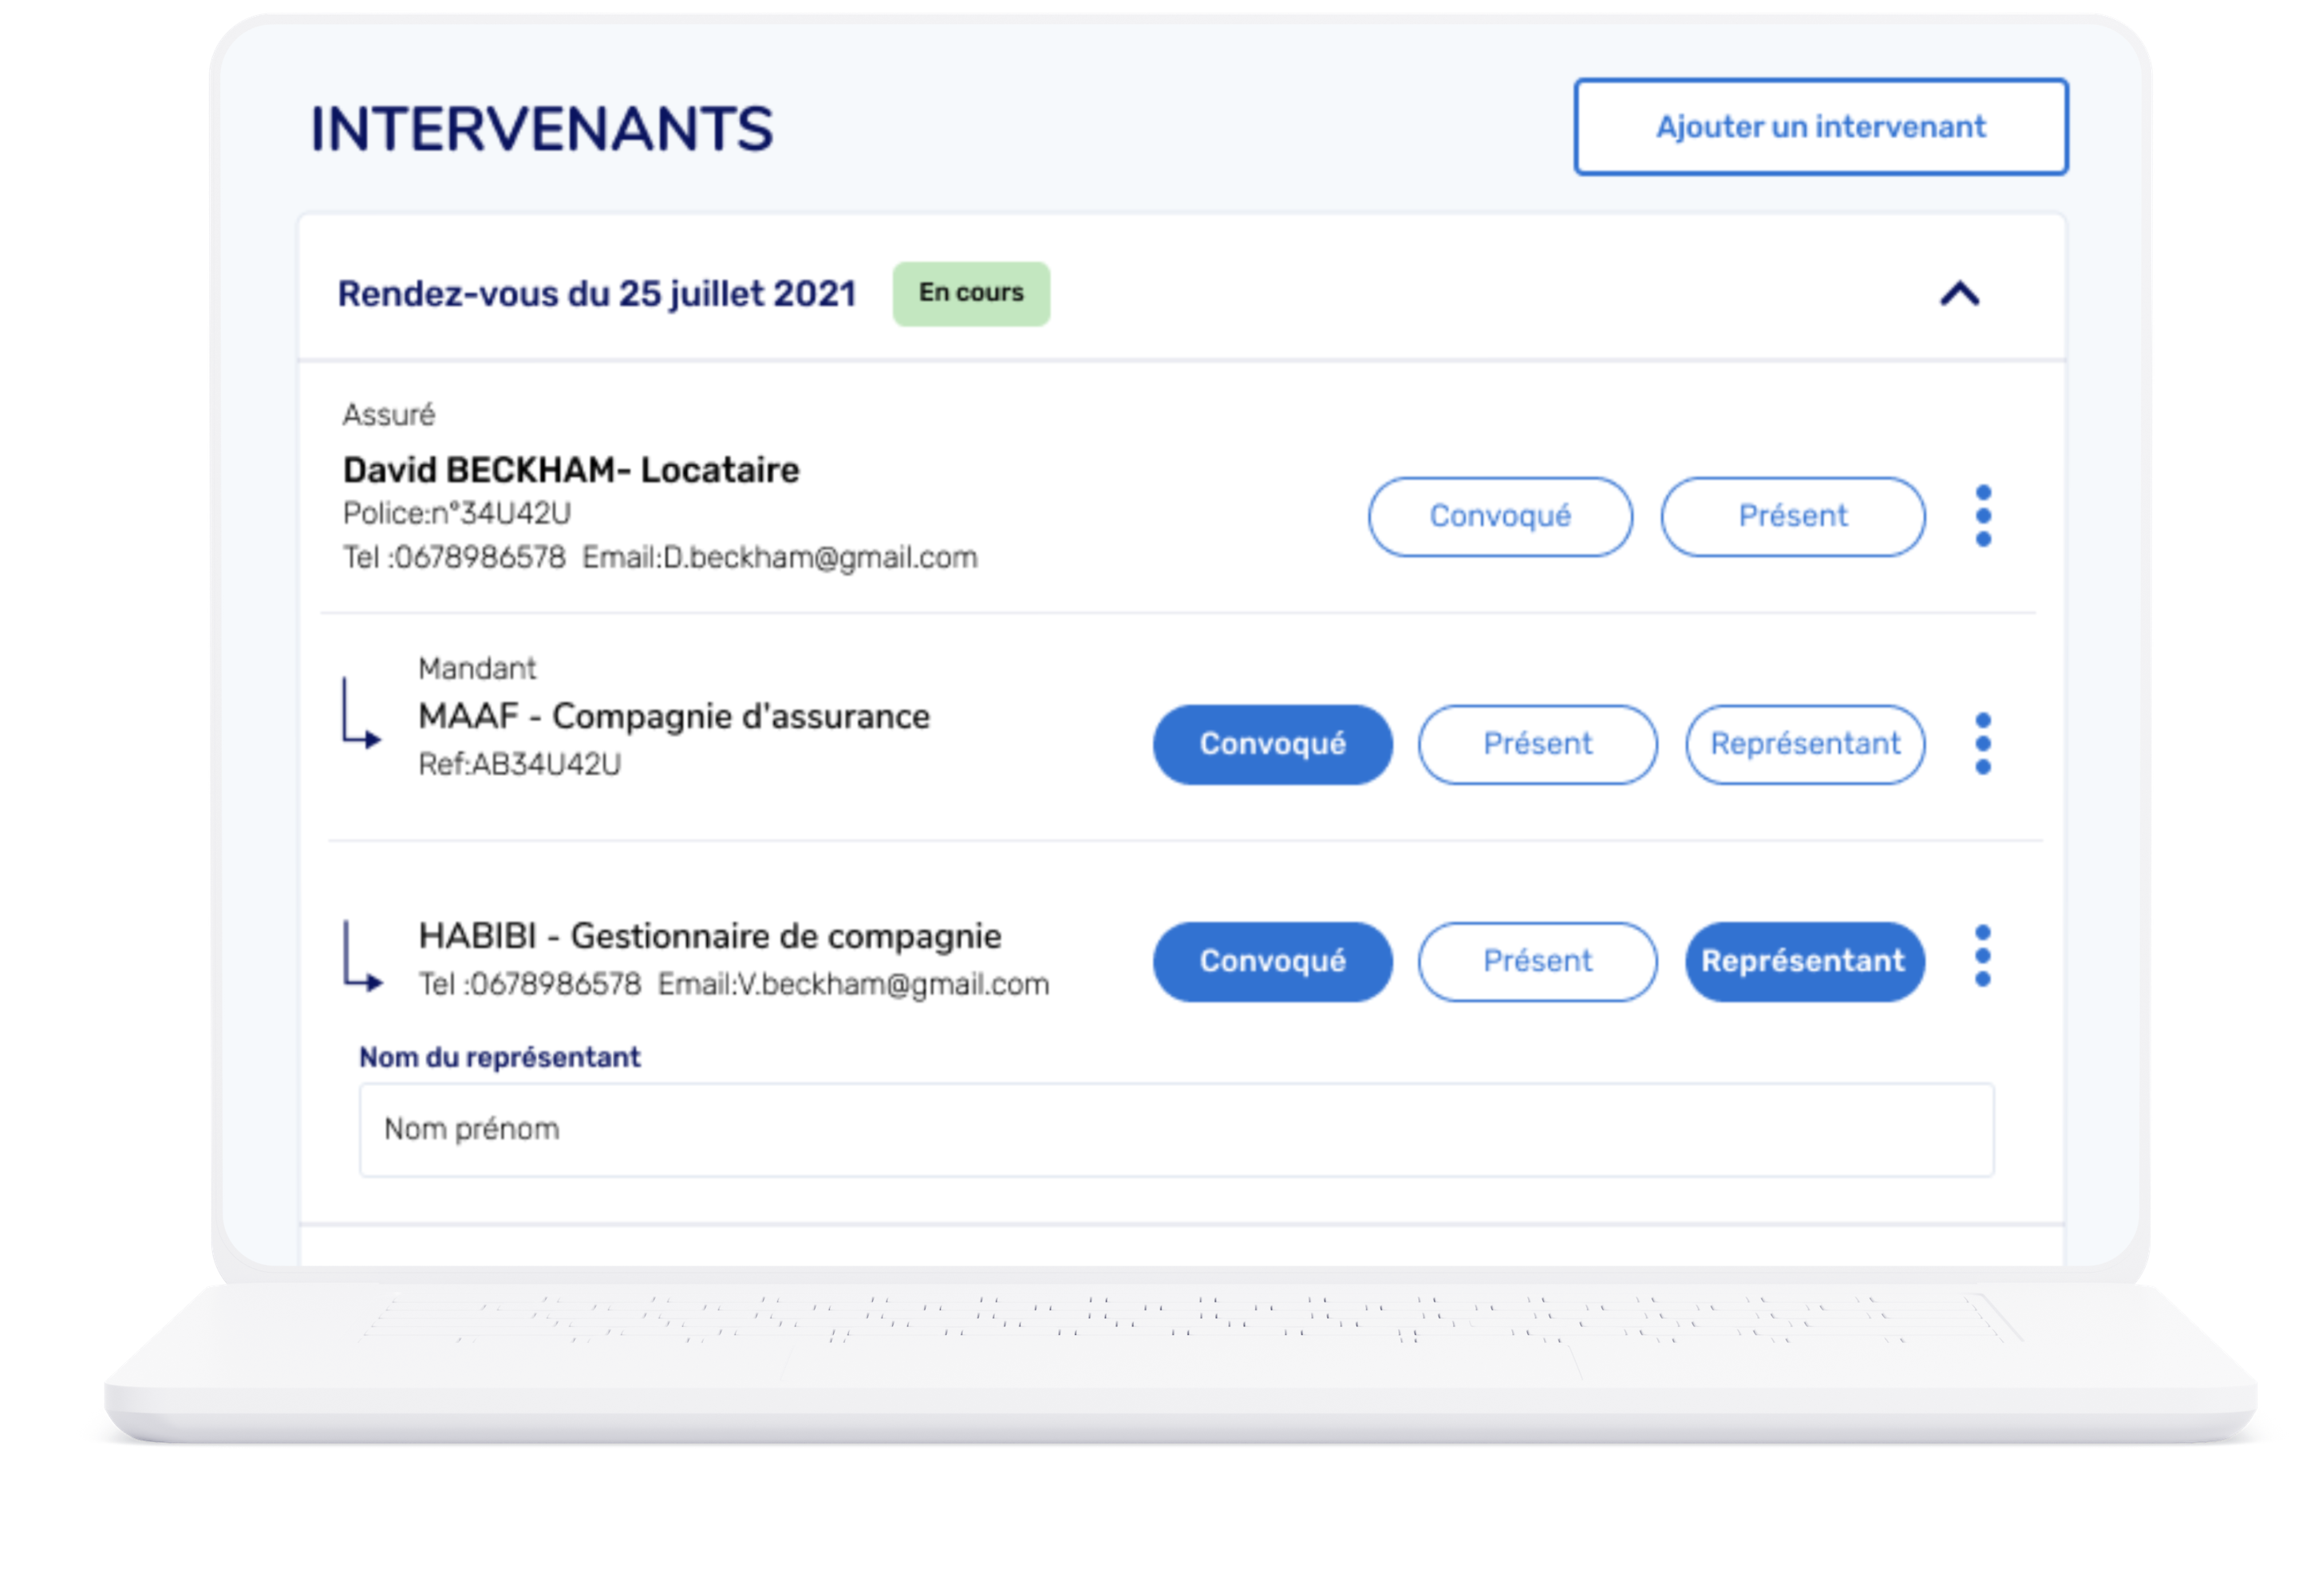Click the Email:V.beckham@gmail.com text

pyautogui.click(x=853, y=984)
